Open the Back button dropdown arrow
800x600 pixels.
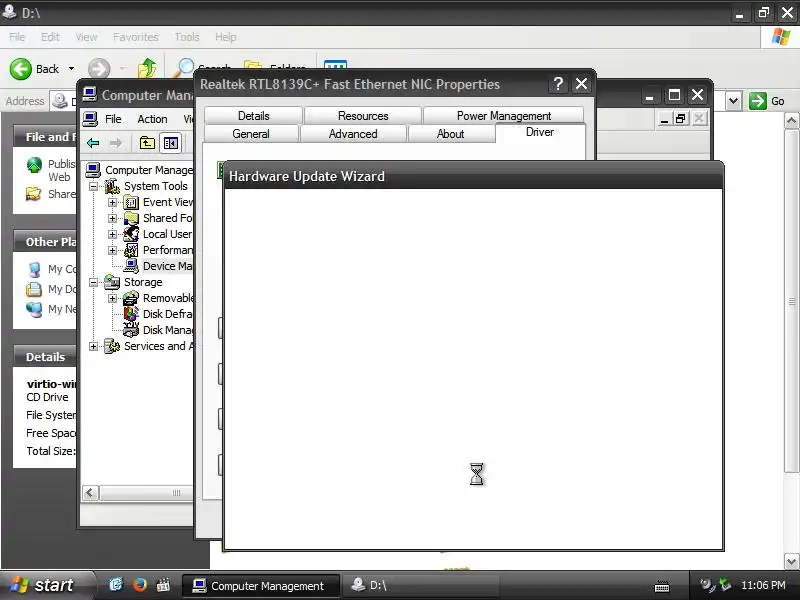71,69
